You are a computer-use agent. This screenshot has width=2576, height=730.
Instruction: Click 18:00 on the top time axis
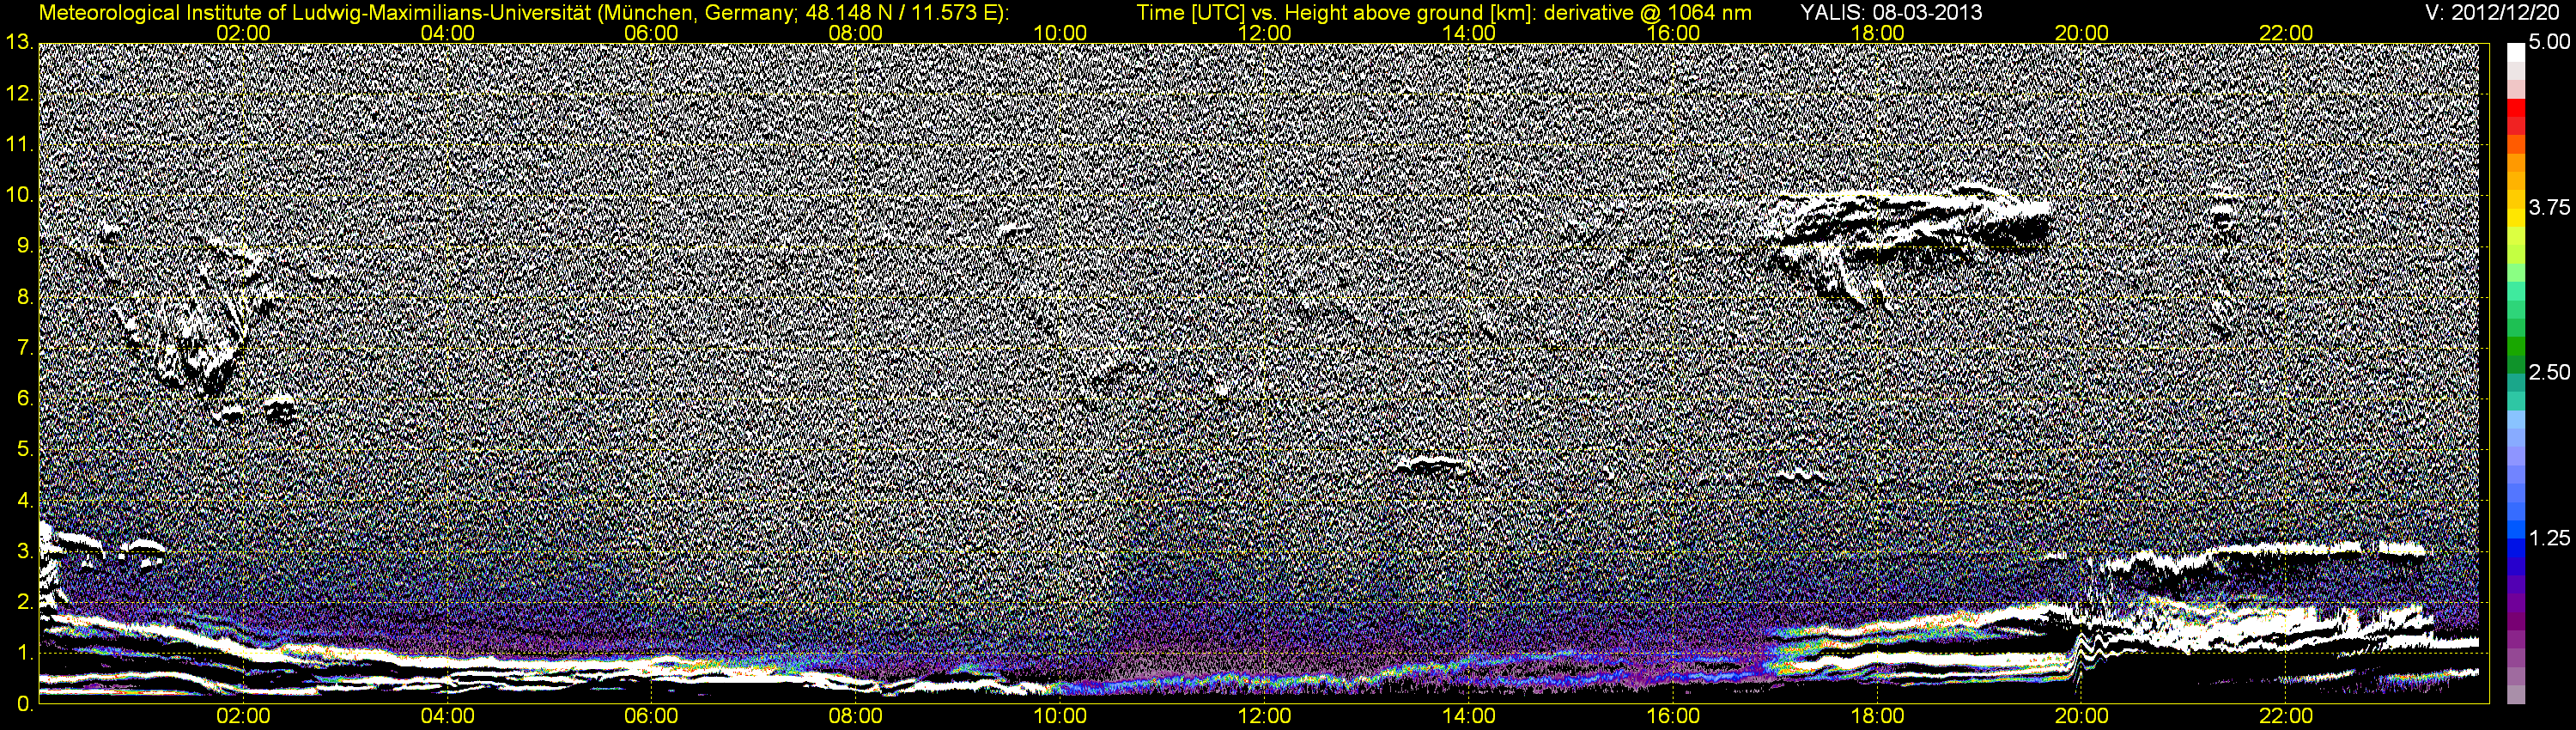tap(1877, 34)
